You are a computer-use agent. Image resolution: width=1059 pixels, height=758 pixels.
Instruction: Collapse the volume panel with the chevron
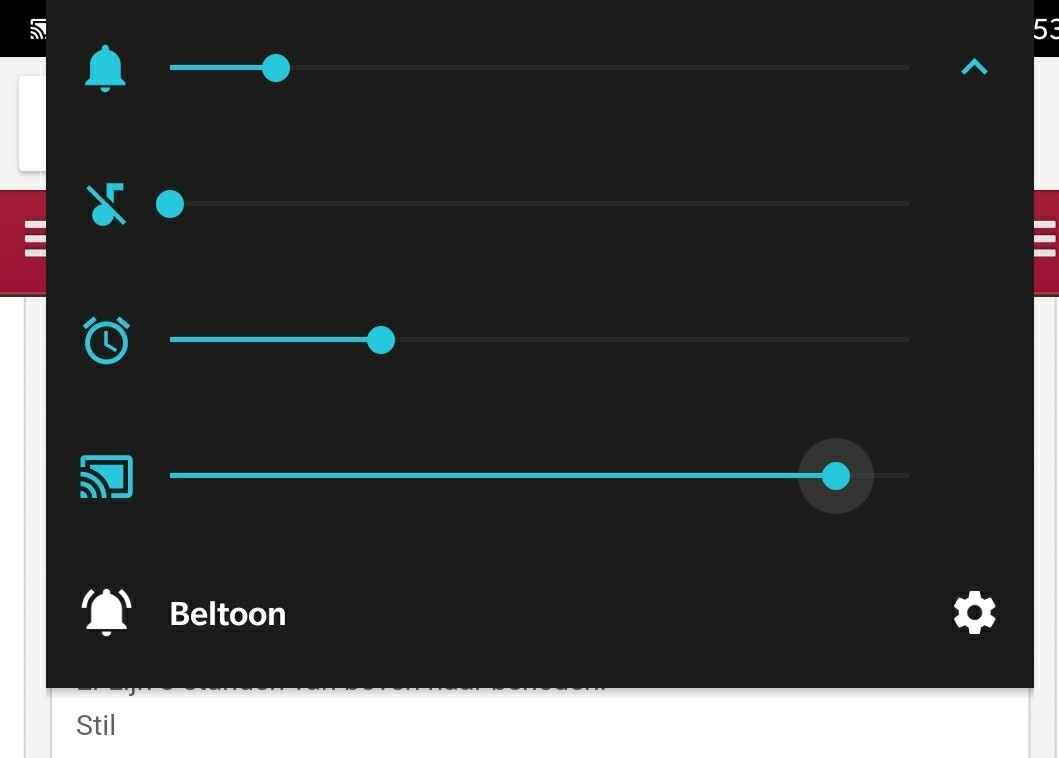[x=974, y=67]
